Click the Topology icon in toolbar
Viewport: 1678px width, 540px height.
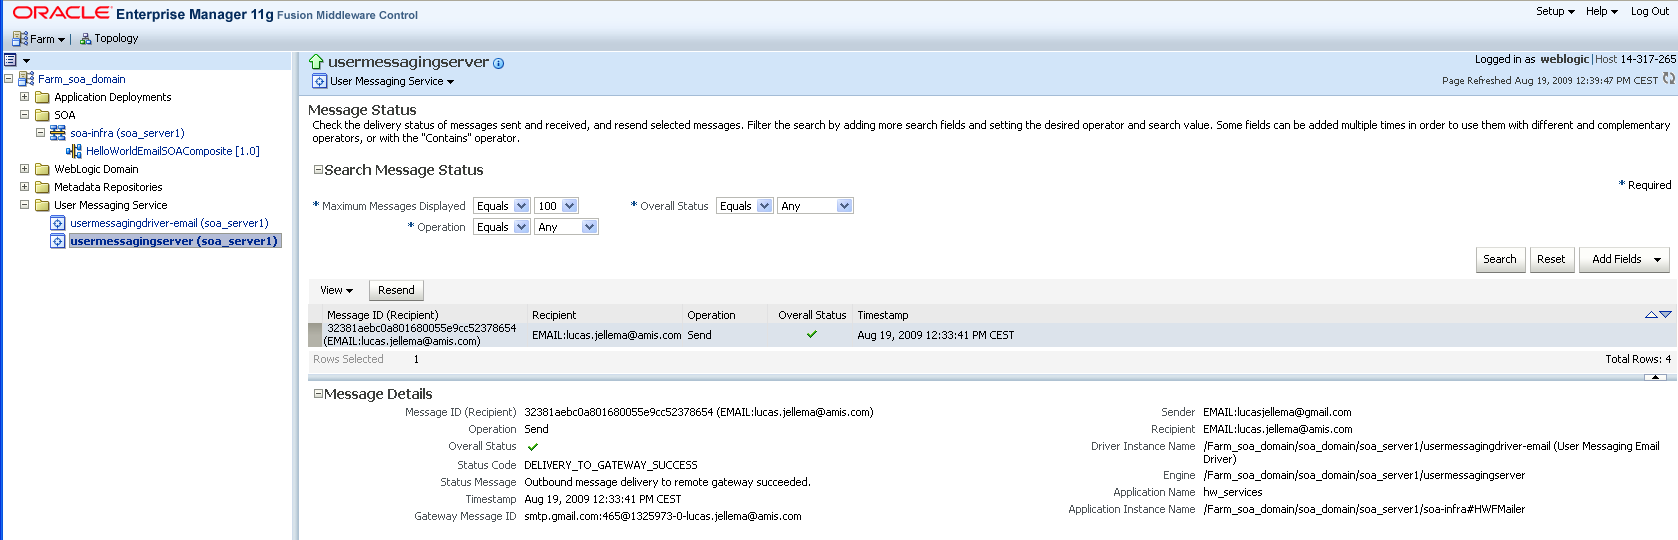click(86, 39)
